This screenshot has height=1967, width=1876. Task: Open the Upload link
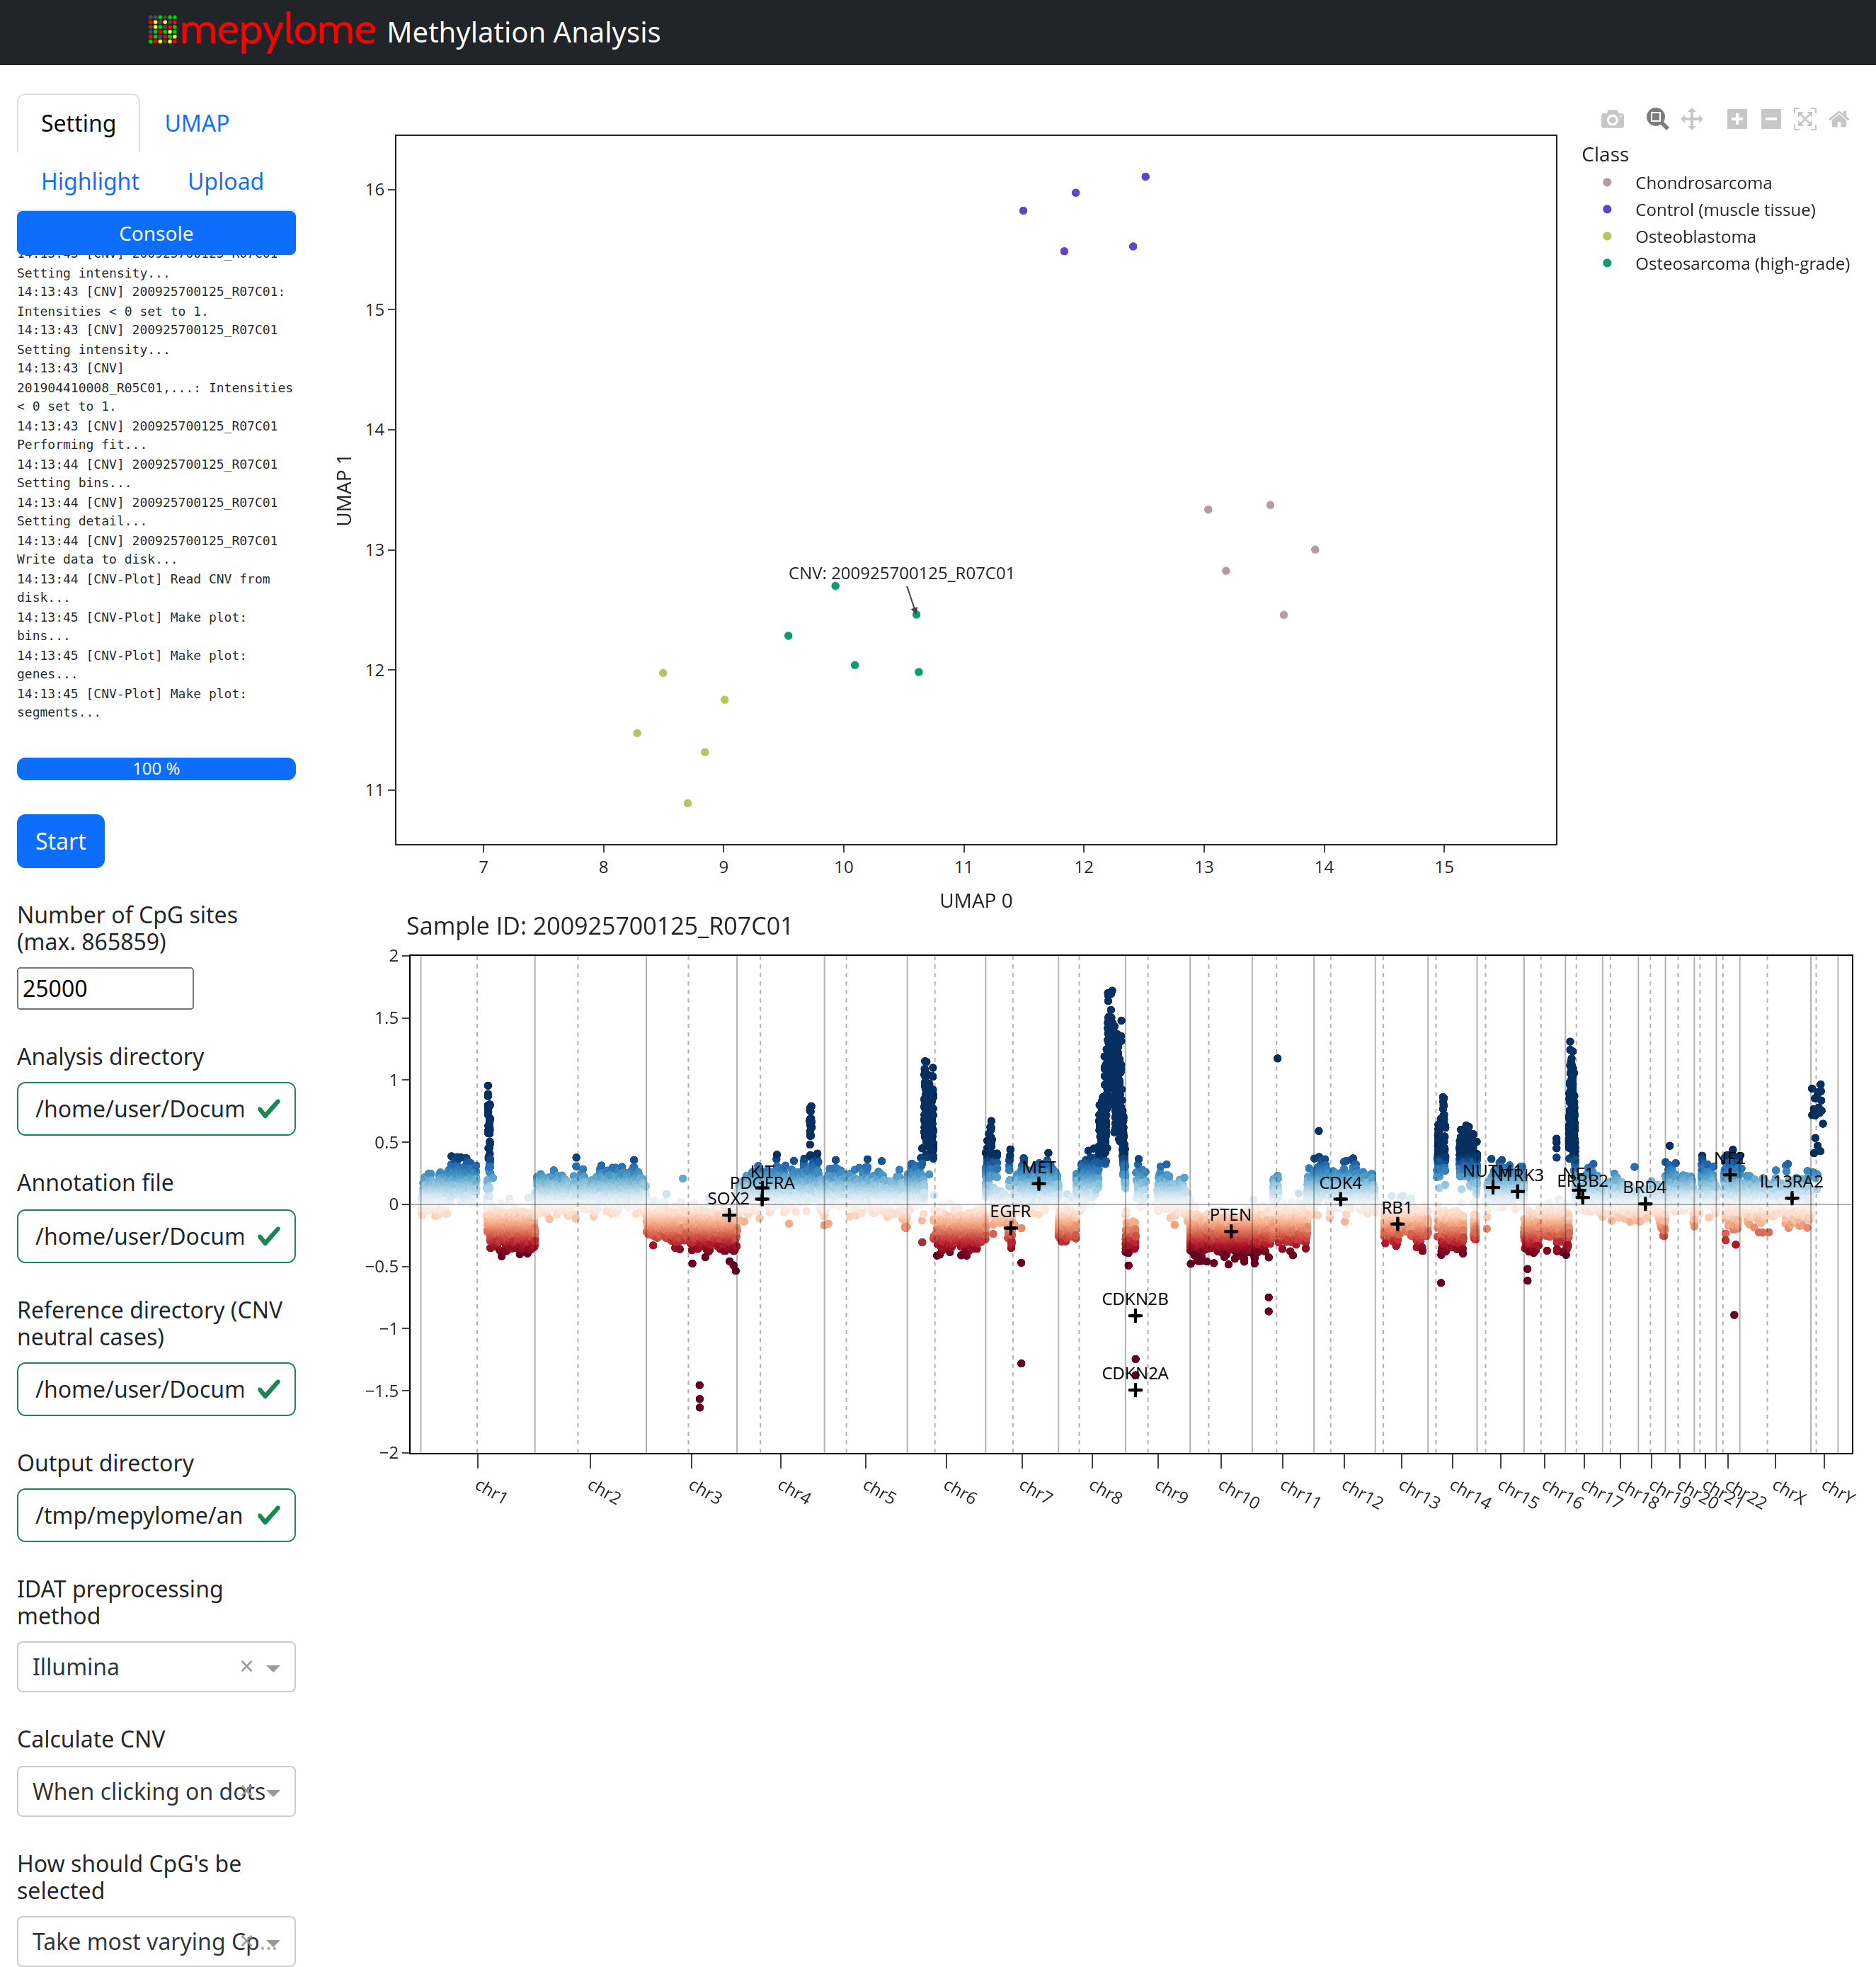[x=226, y=182]
